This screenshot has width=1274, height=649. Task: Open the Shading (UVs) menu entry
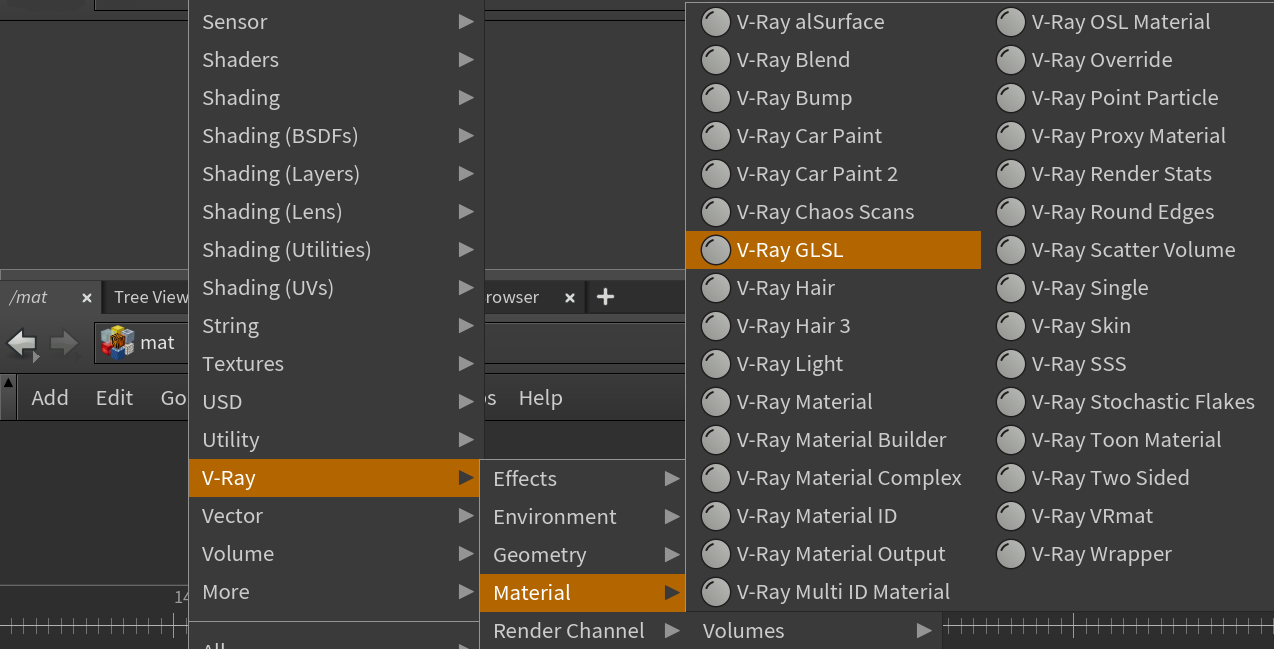click(x=337, y=288)
